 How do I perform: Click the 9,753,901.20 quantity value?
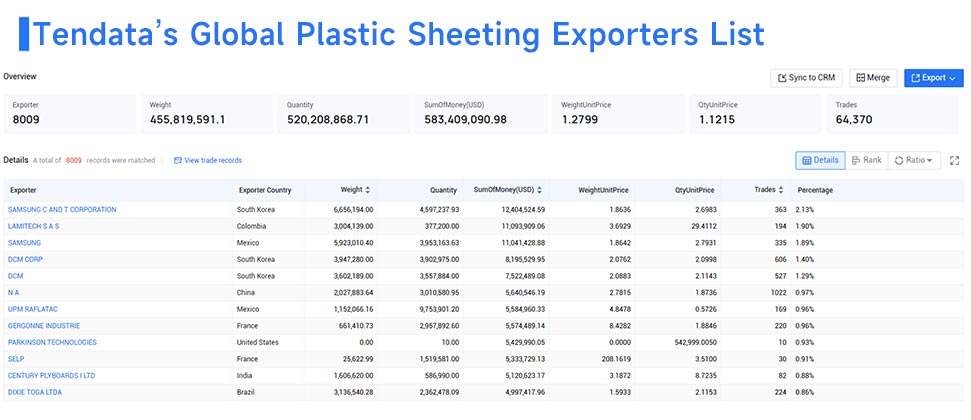[437, 309]
